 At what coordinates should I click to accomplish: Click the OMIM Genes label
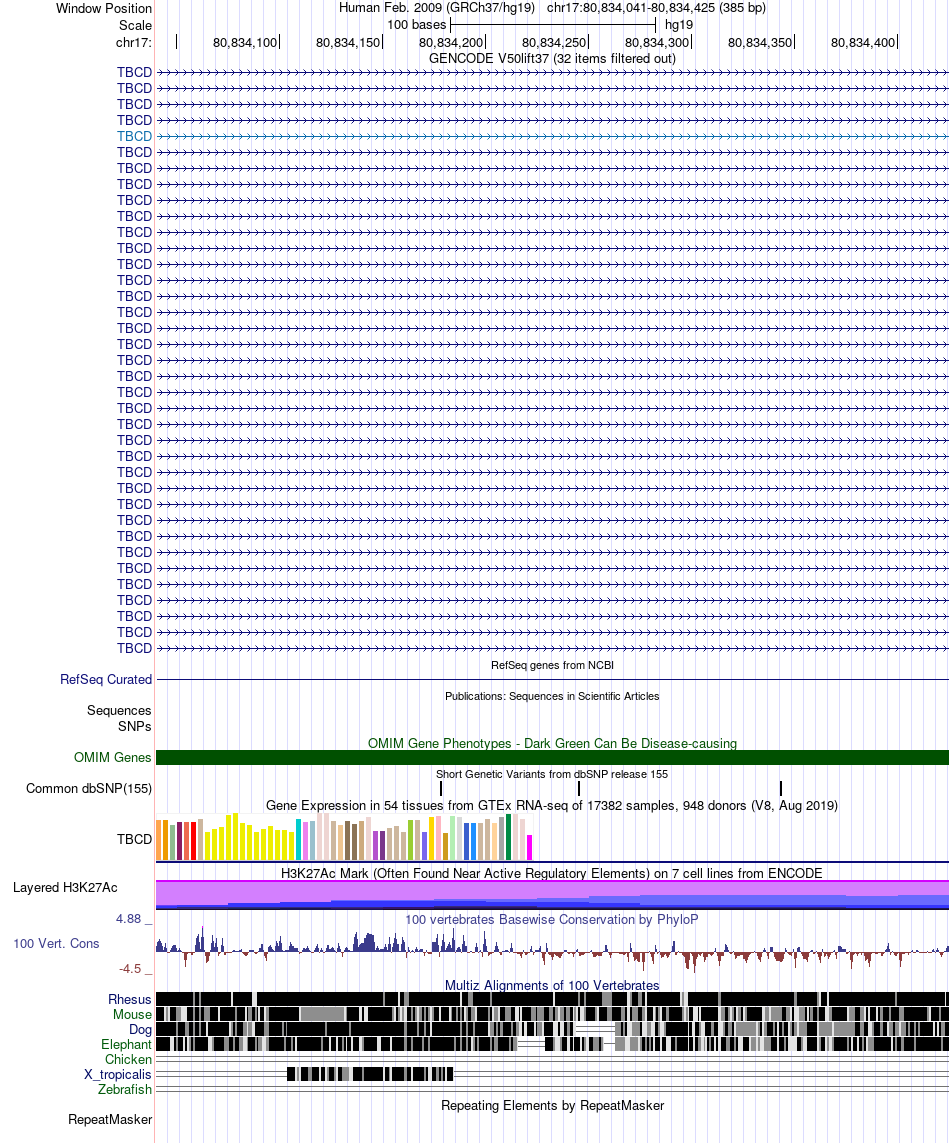112,757
